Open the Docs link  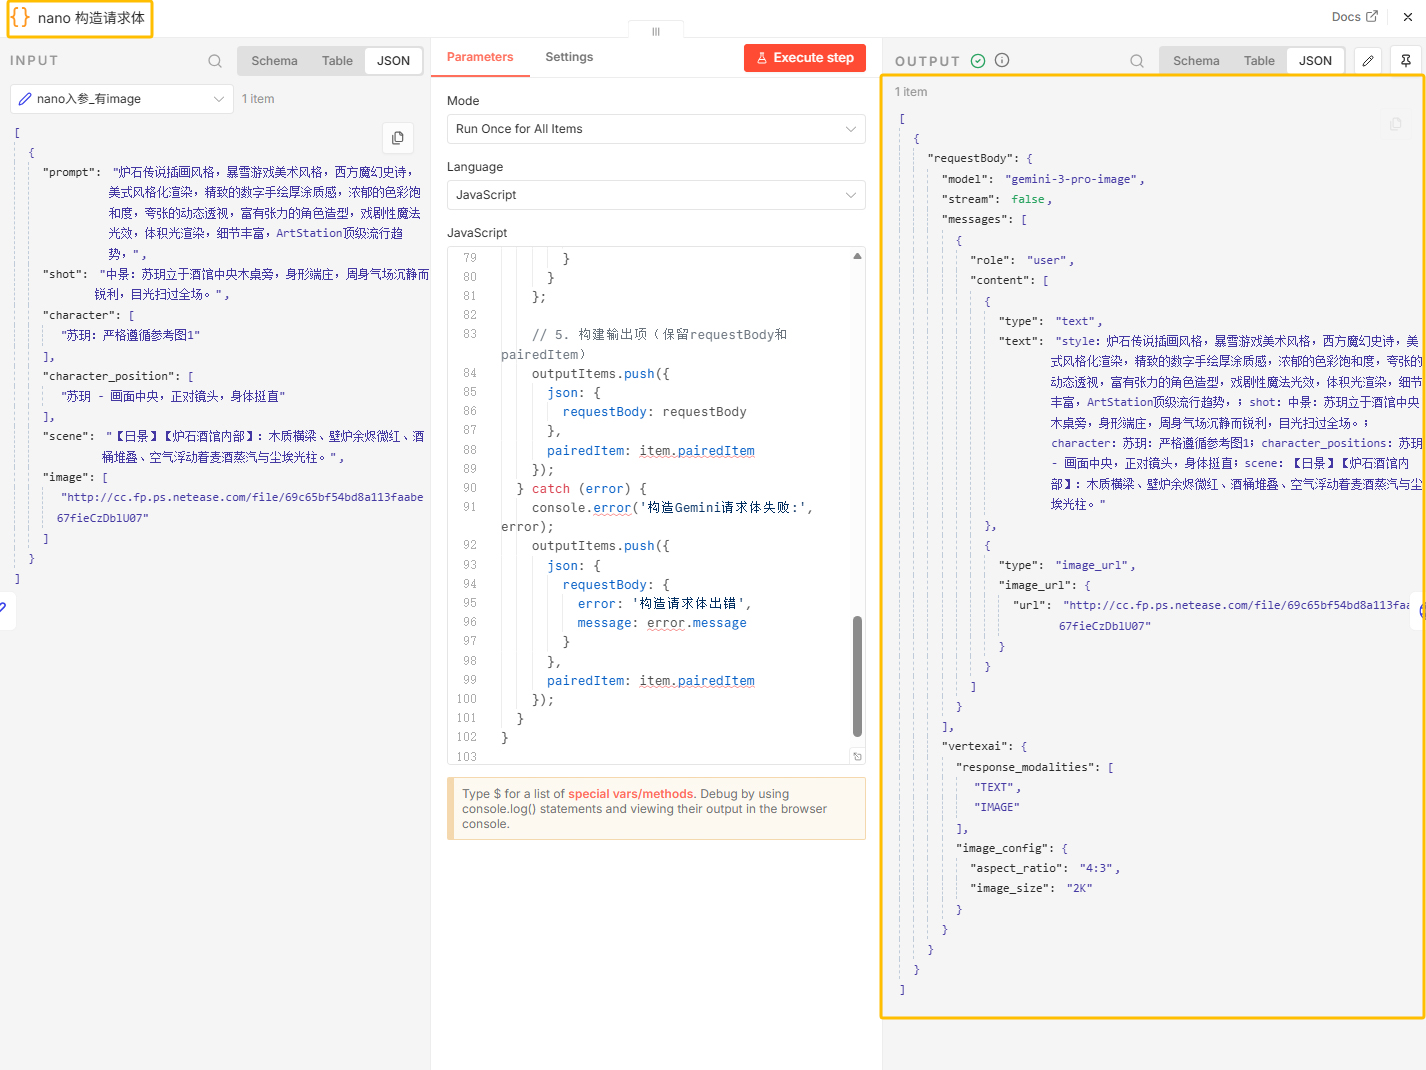click(1354, 17)
